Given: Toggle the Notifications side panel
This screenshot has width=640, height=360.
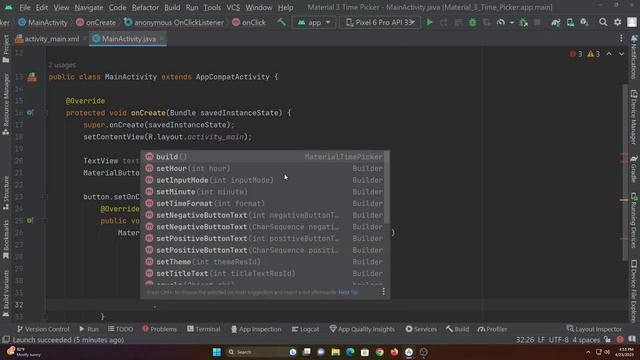Looking at the screenshot, I should pyautogui.click(x=634, y=57).
